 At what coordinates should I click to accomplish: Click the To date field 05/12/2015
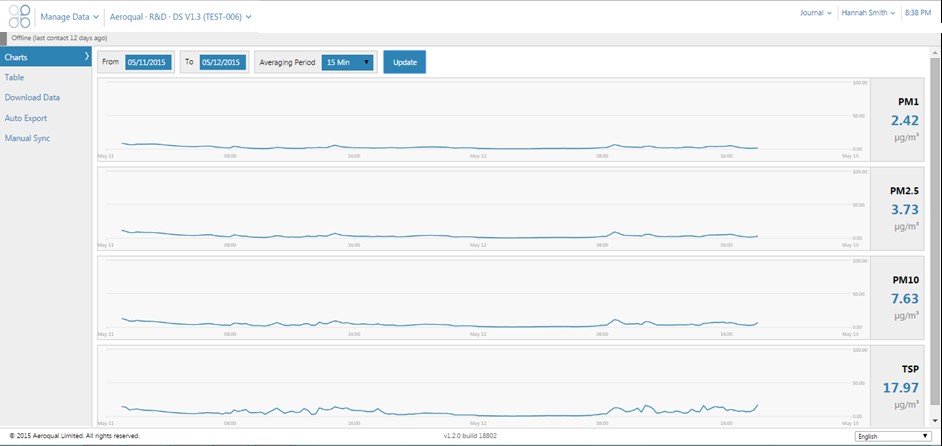[223, 62]
